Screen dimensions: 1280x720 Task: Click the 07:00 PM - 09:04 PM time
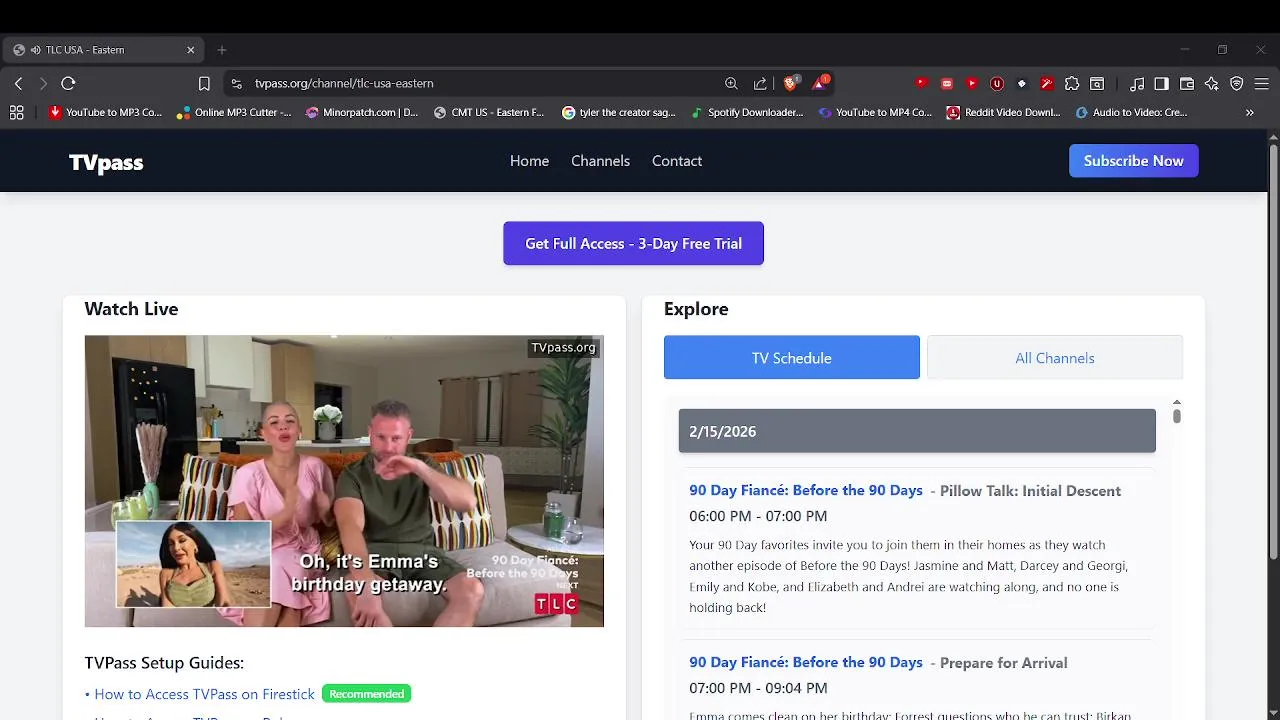click(758, 688)
